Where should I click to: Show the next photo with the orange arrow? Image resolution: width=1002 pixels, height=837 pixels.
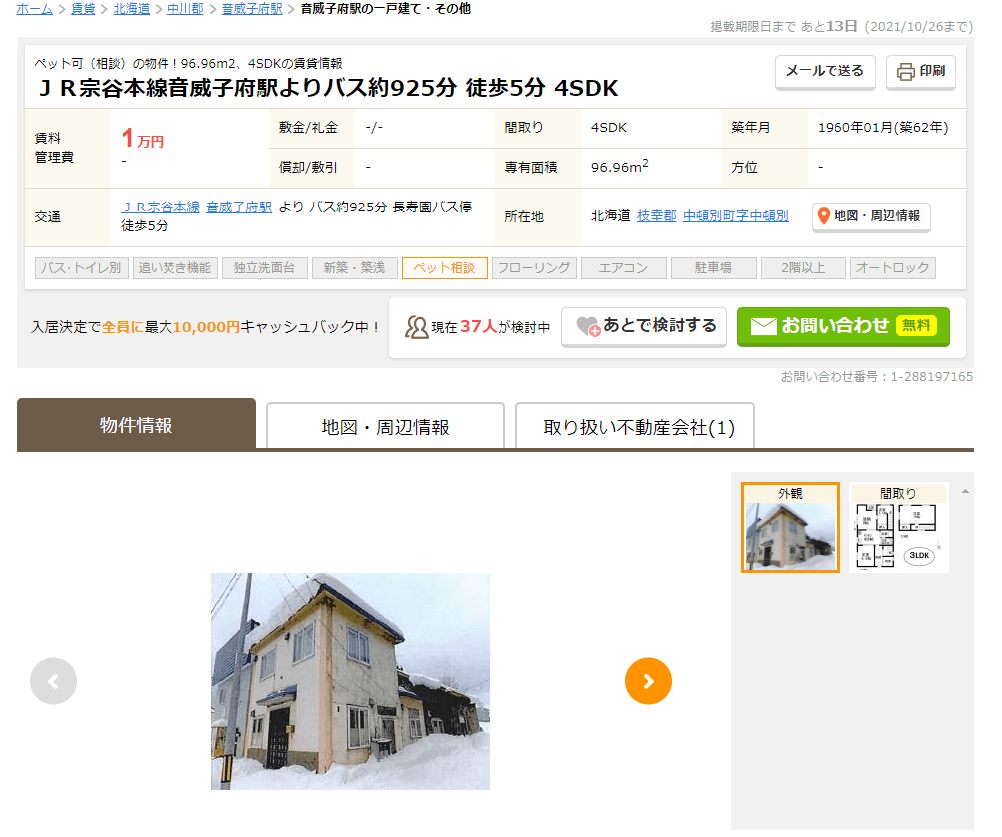648,681
